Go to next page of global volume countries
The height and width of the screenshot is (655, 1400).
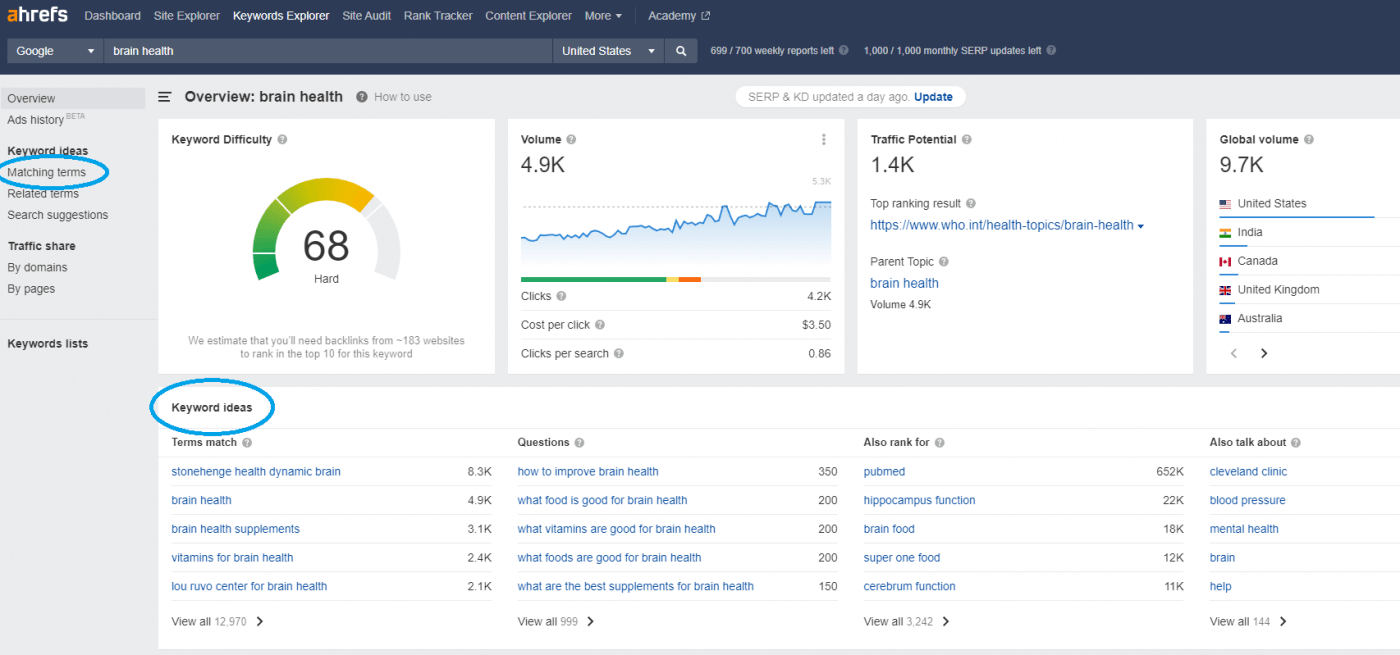point(1264,354)
